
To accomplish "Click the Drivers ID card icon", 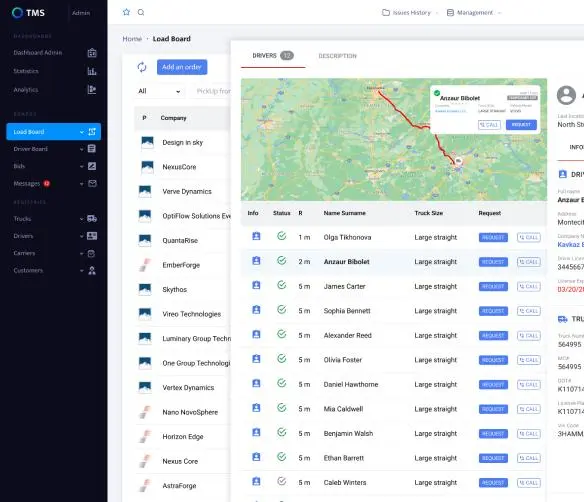I will click(92, 236).
